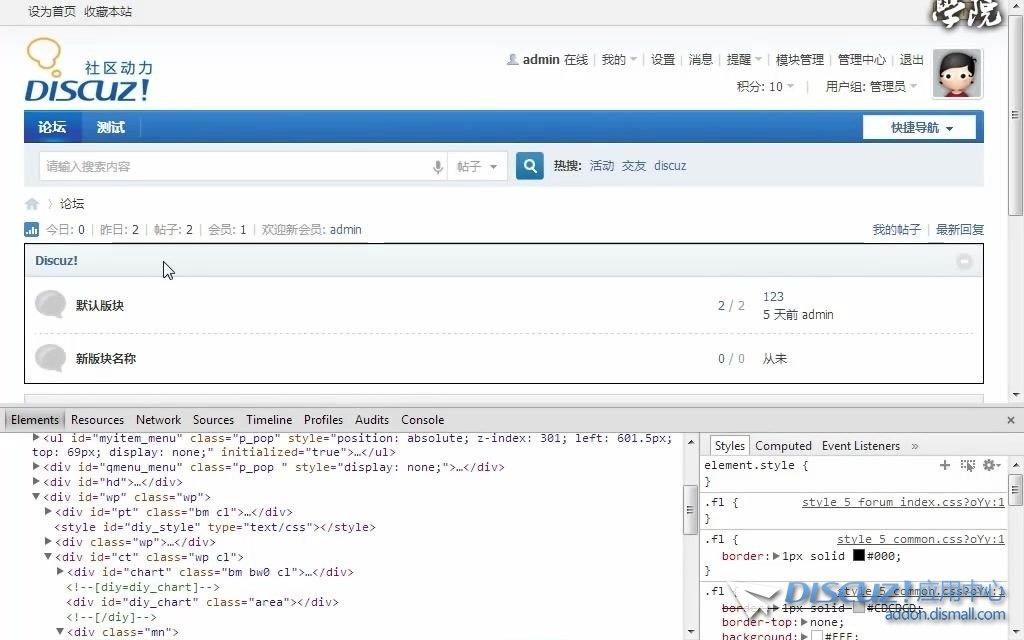Open the 默认版块 forum link
Screen dimensions: 1024x640
(x=100, y=306)
